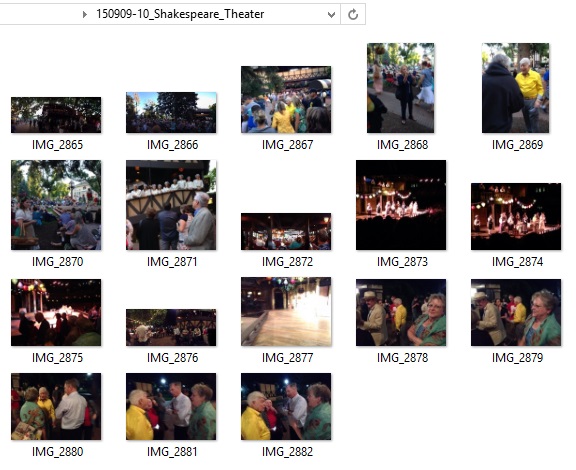Choose the IMG_2869 yellow shirt photo
The image size is (576, 470).
516,88
